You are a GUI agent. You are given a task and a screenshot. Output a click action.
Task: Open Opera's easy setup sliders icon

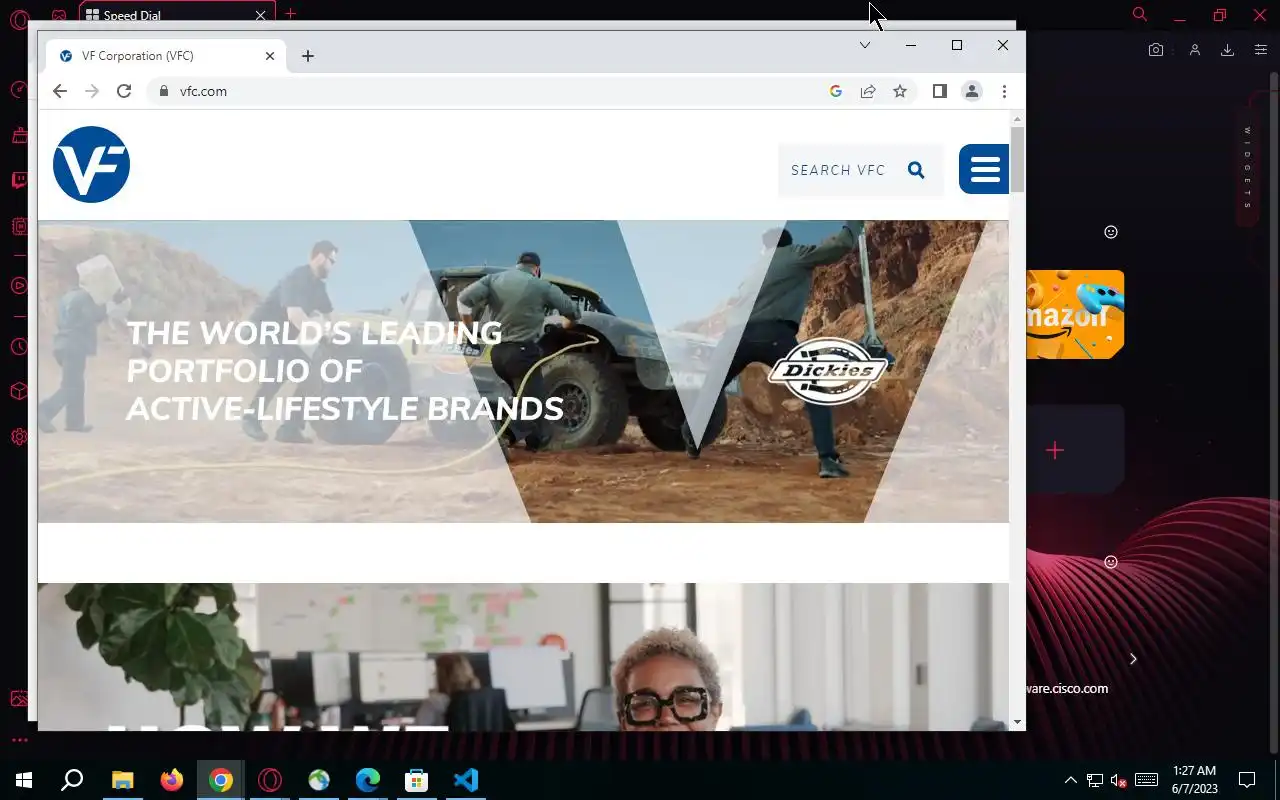click(1261, 50)
